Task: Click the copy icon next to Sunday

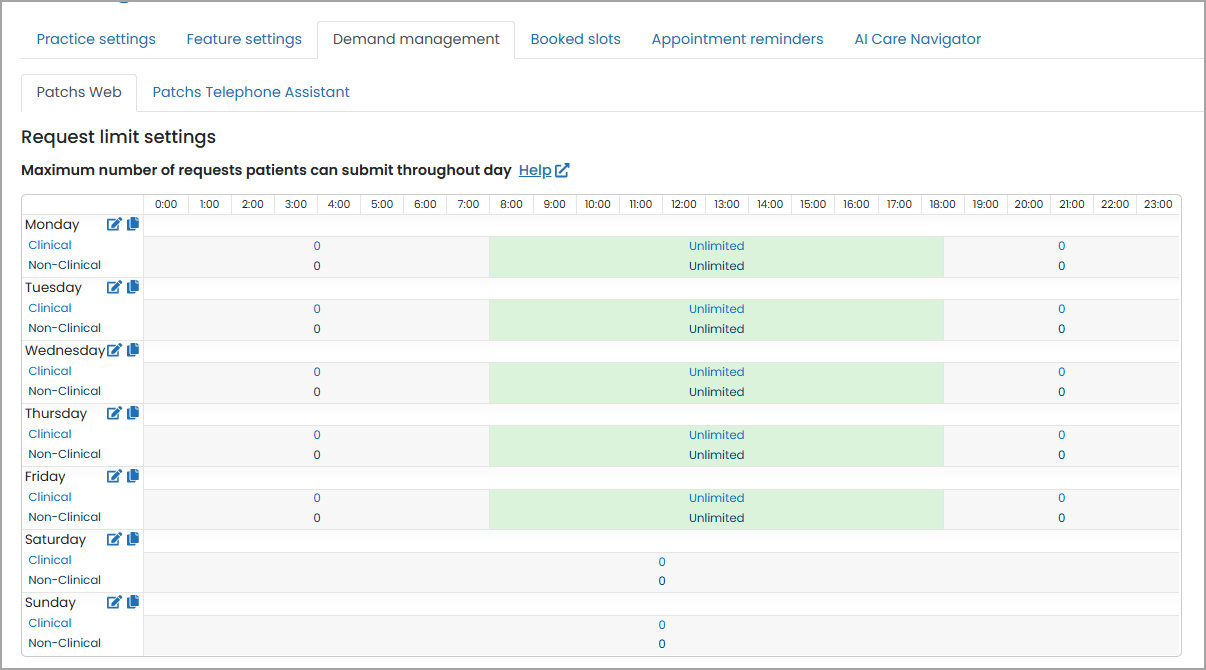Action: coord(133,602)
